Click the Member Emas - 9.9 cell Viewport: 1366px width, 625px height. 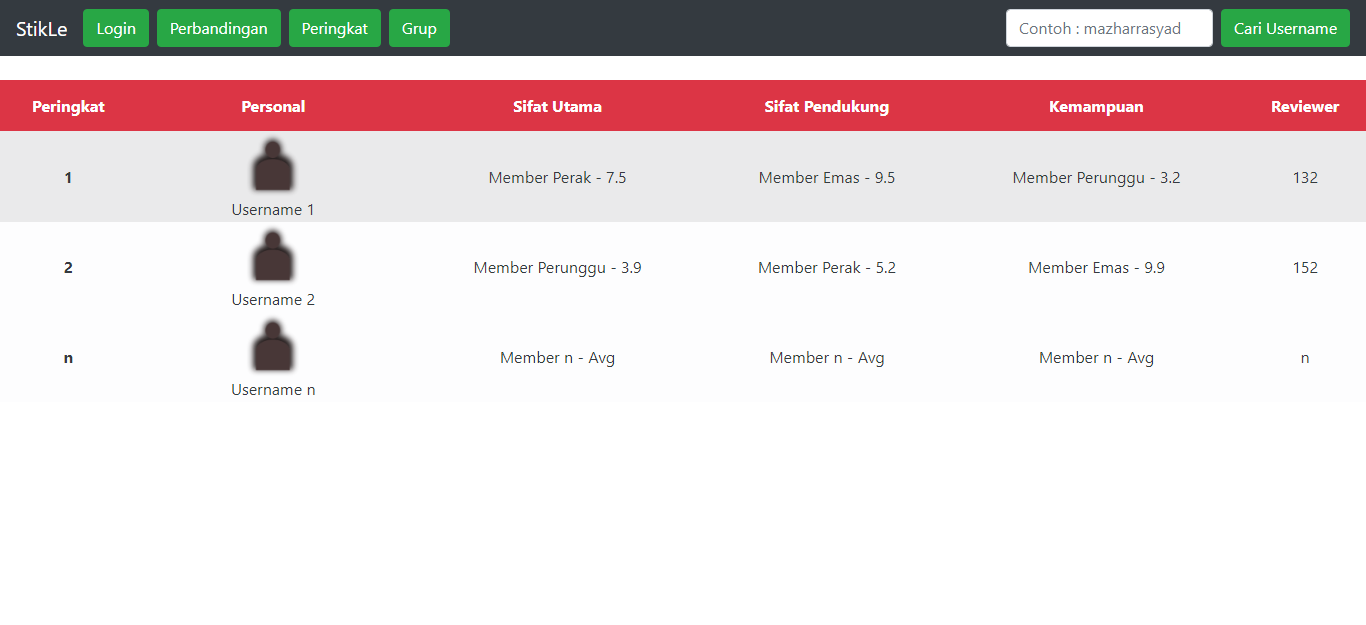tap(1096, 268)
